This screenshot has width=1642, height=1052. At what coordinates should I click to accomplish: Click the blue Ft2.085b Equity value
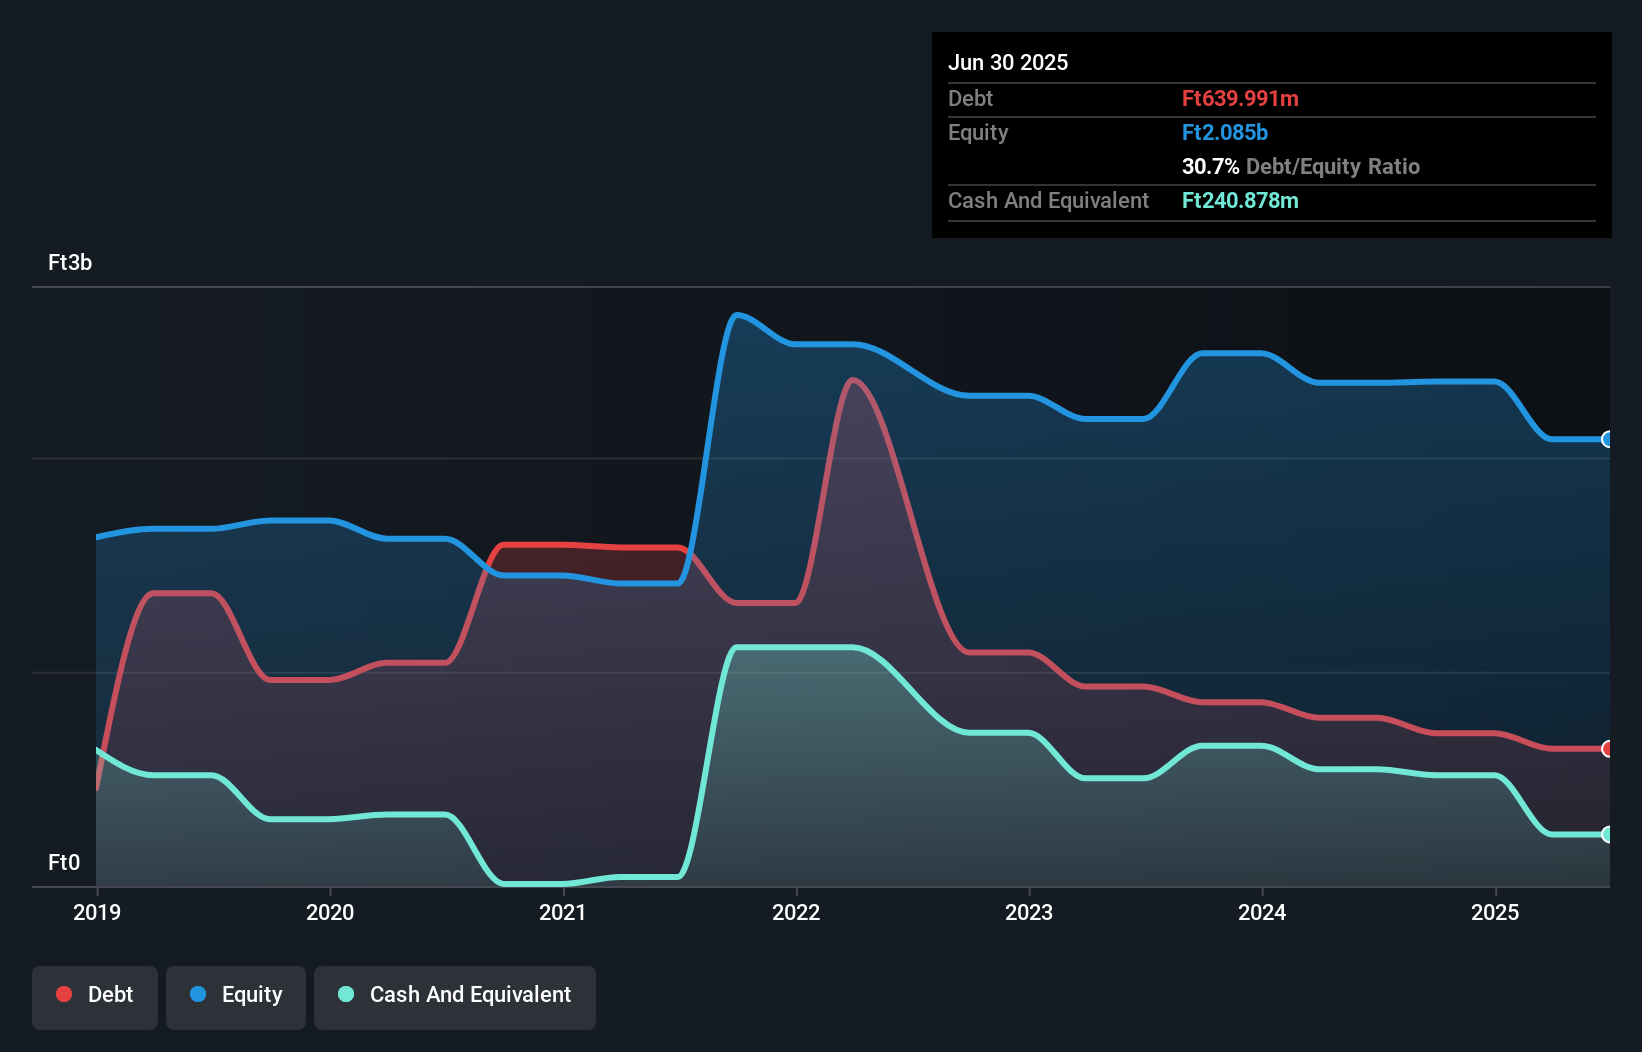[1225, 132]
